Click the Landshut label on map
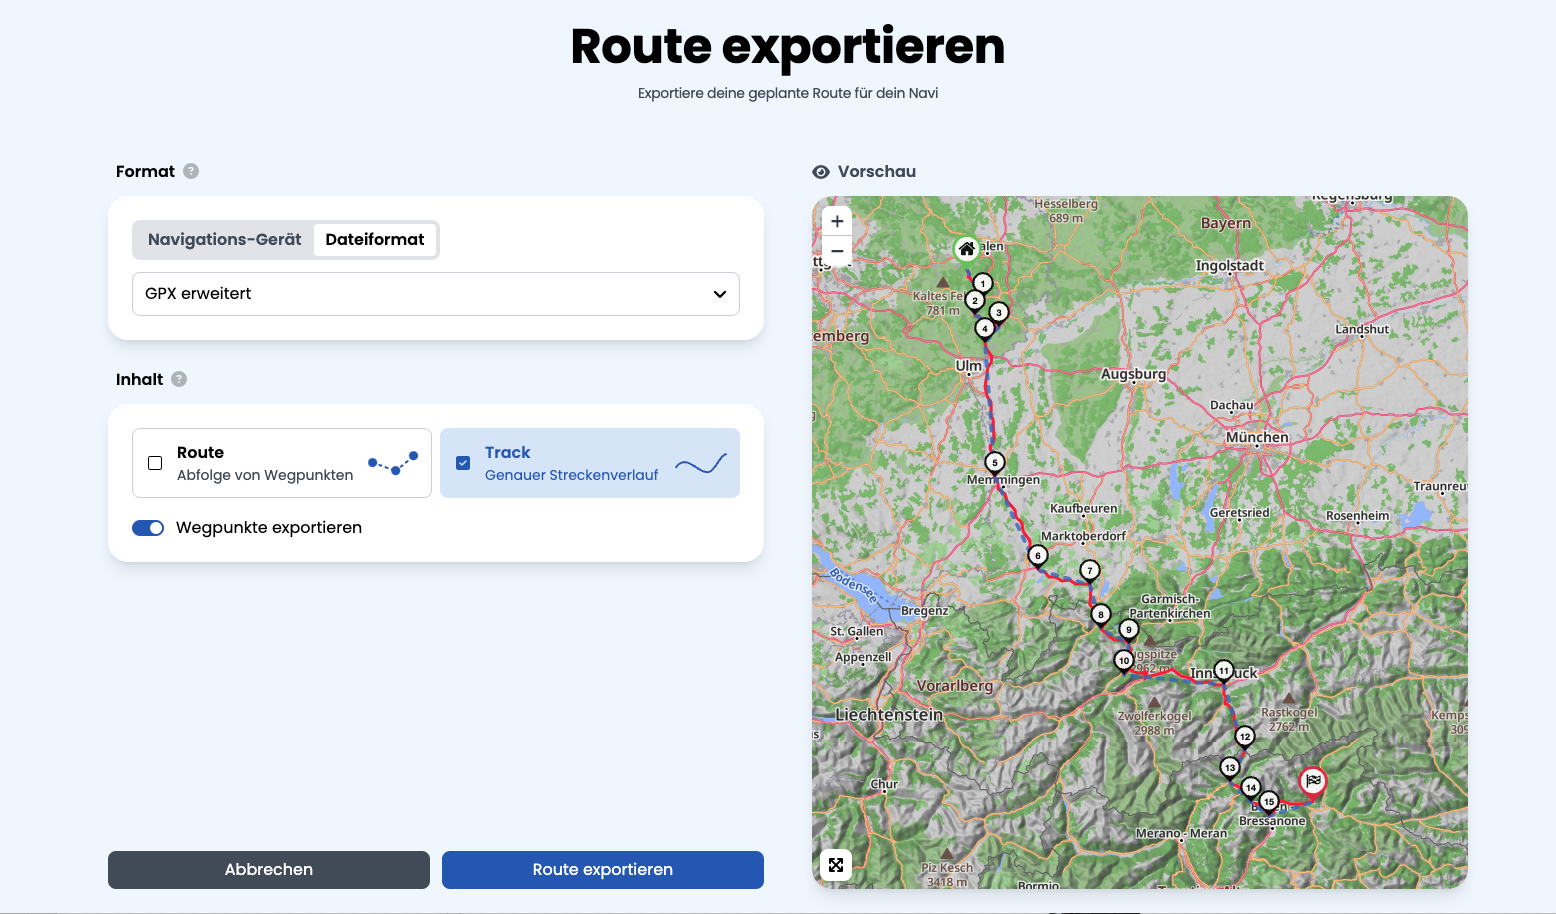Image resolution: width=1556 pixels, height=914 pixels. (1362, 329)
